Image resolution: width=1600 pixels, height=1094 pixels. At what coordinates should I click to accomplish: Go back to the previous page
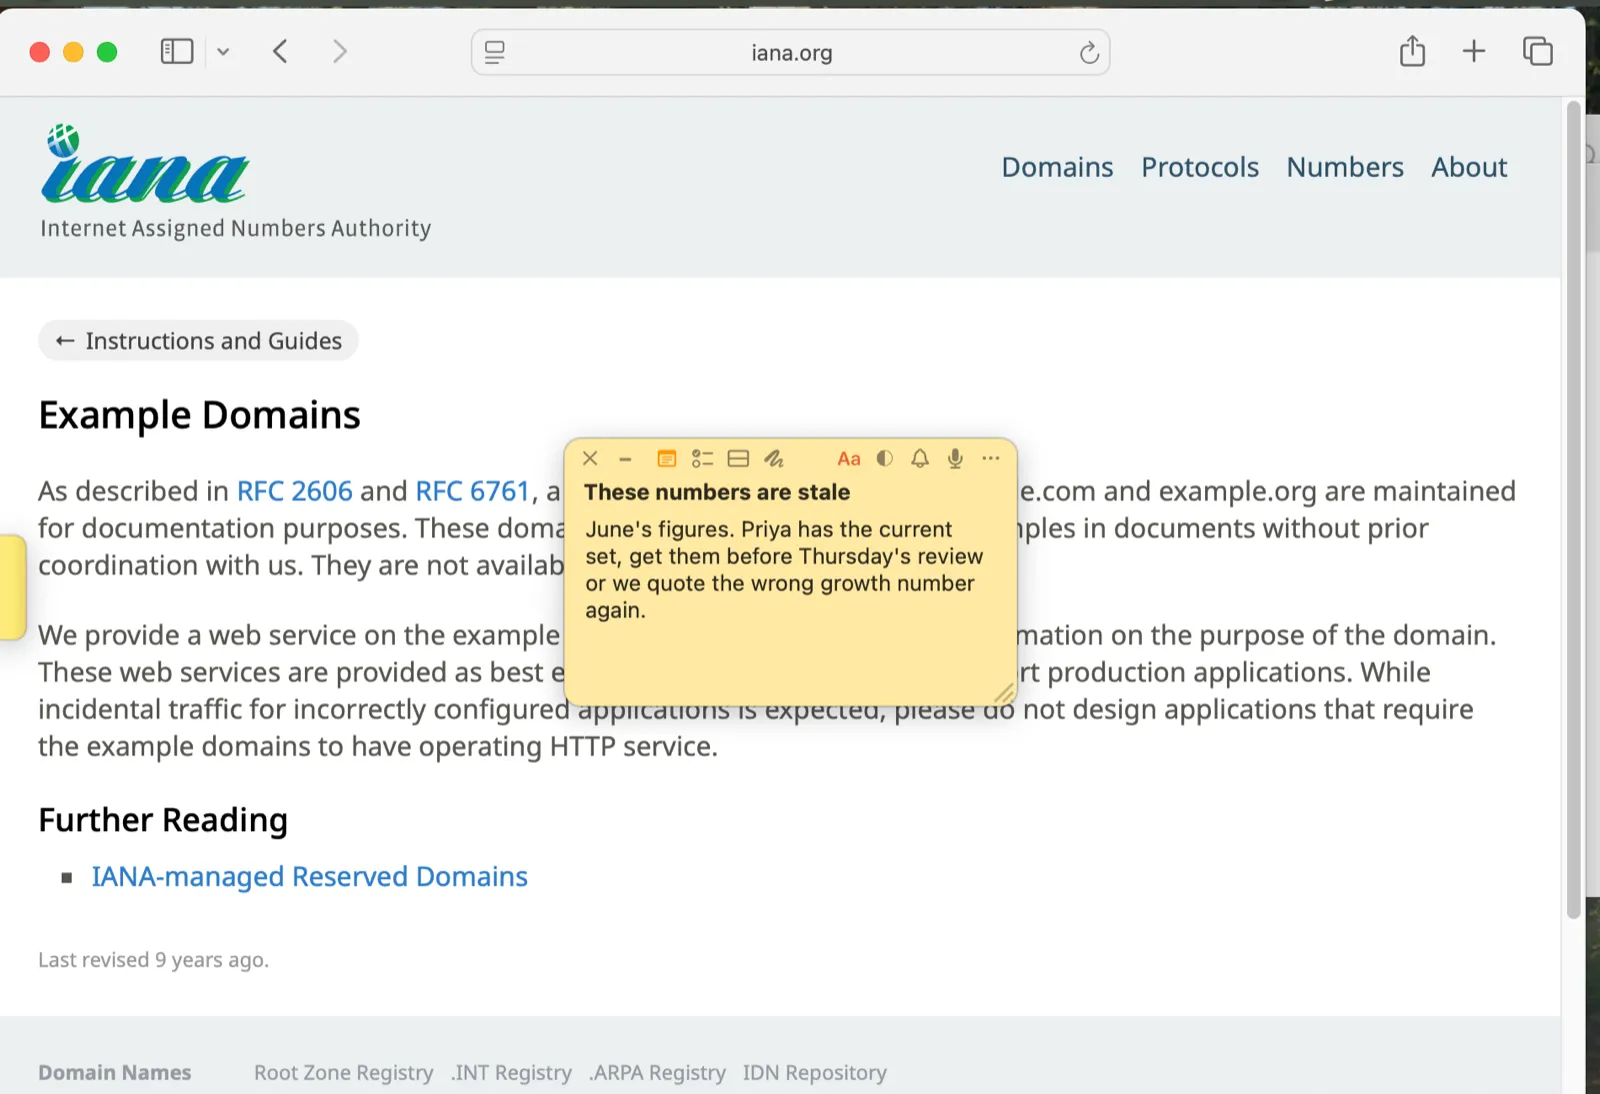(281, 51)
